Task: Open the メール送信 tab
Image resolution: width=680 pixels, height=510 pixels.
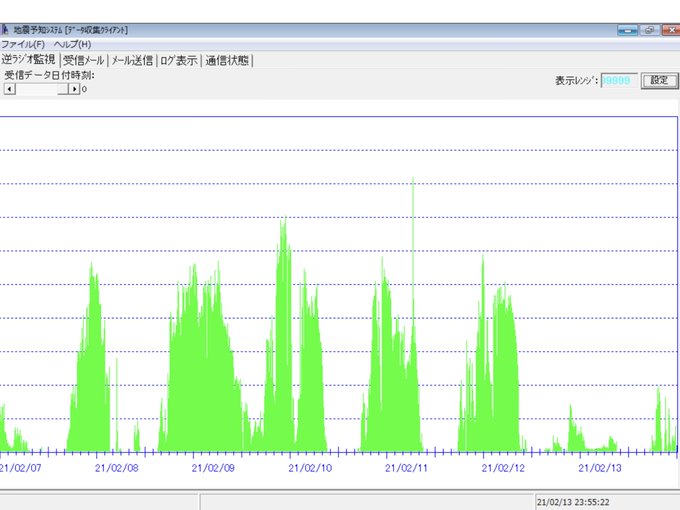Action: click(132, 60)
